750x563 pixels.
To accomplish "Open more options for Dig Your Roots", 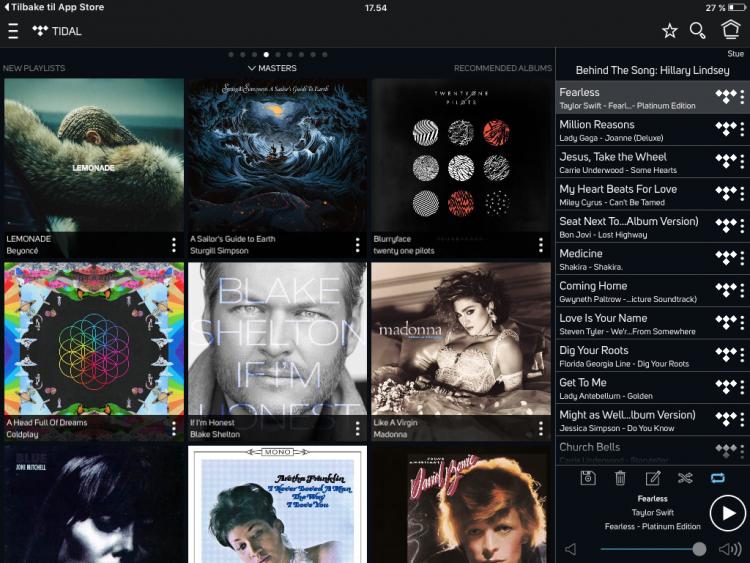I will pos(742,355).
